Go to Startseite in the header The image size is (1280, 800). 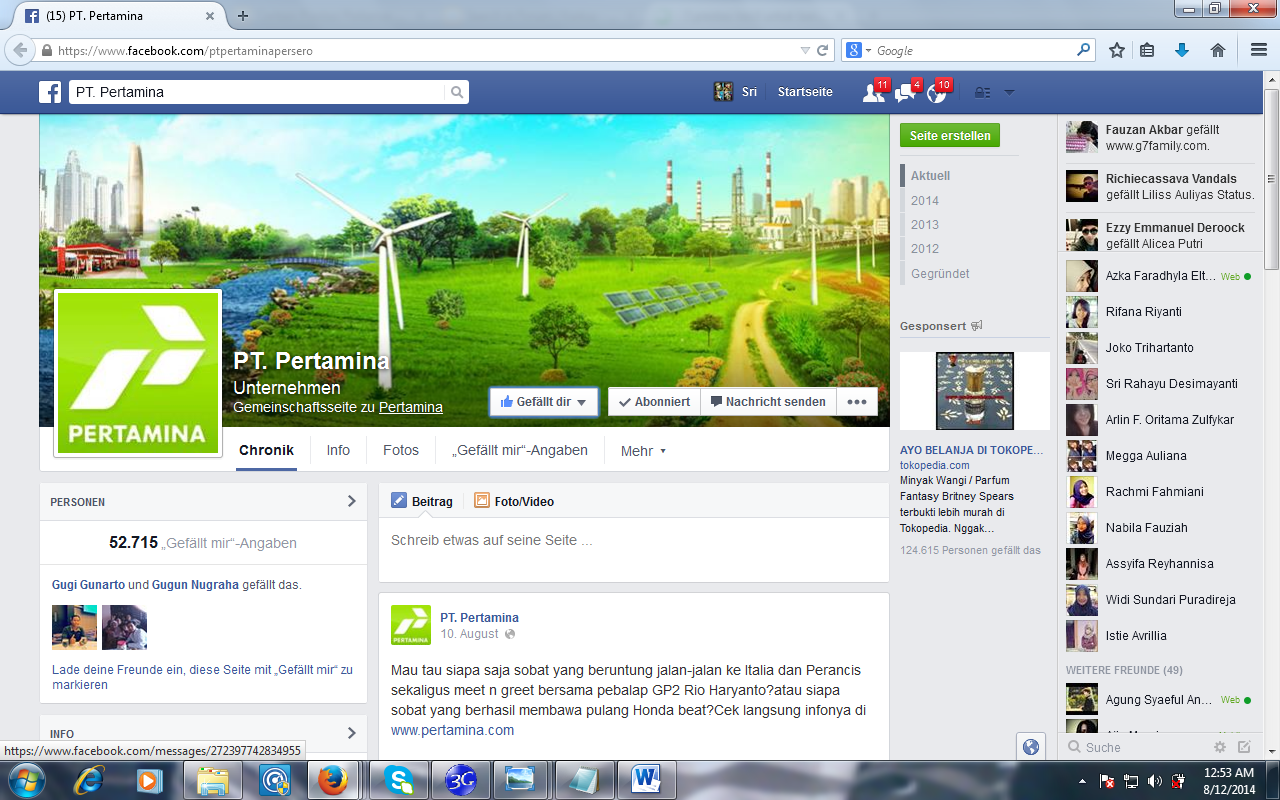(x=805, y=92)
